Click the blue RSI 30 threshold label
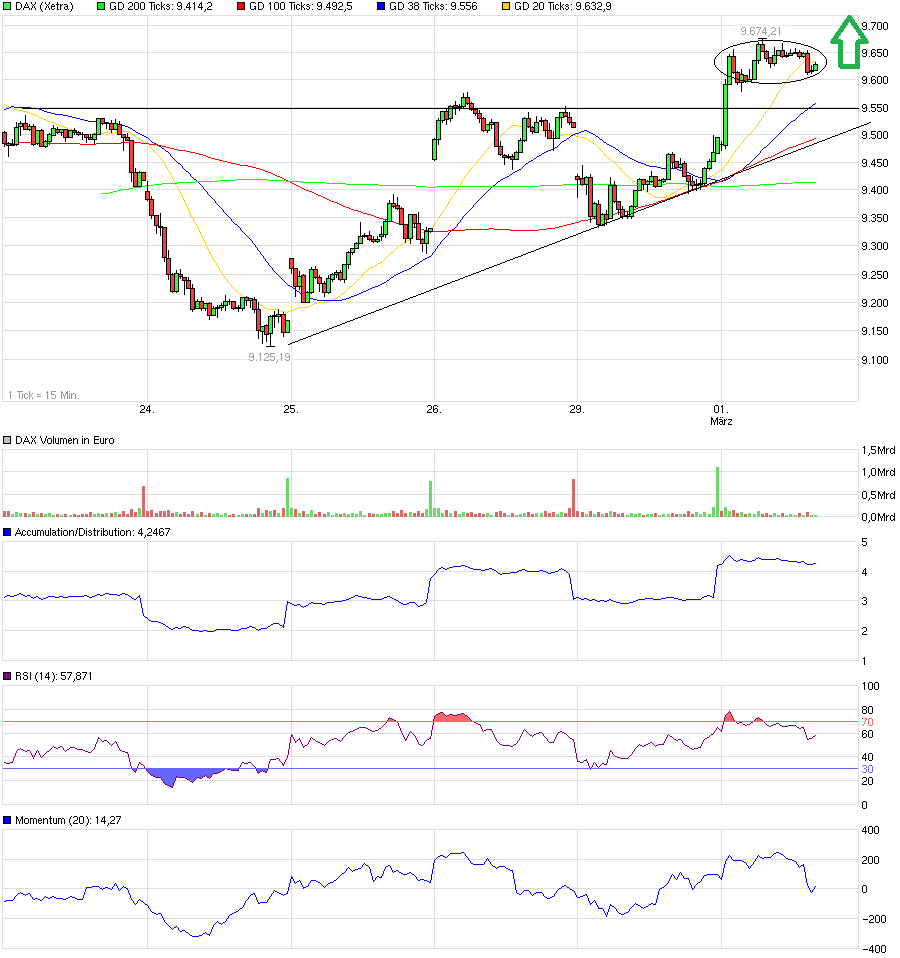Screen dimensions: 900x958 point(867,769)
